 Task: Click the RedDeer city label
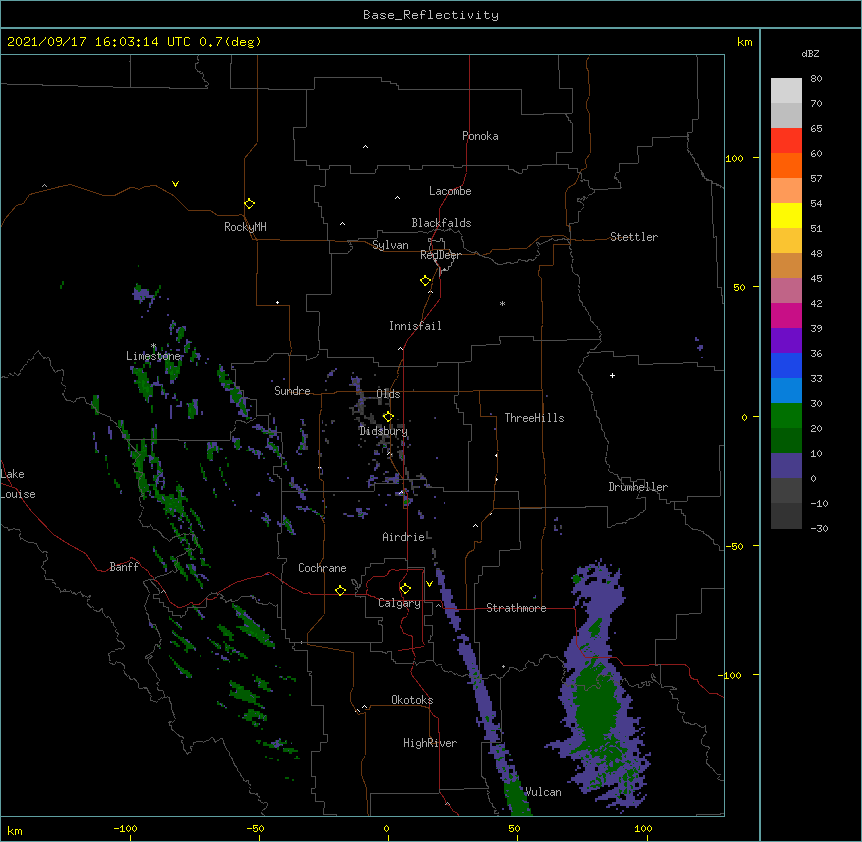440,255
